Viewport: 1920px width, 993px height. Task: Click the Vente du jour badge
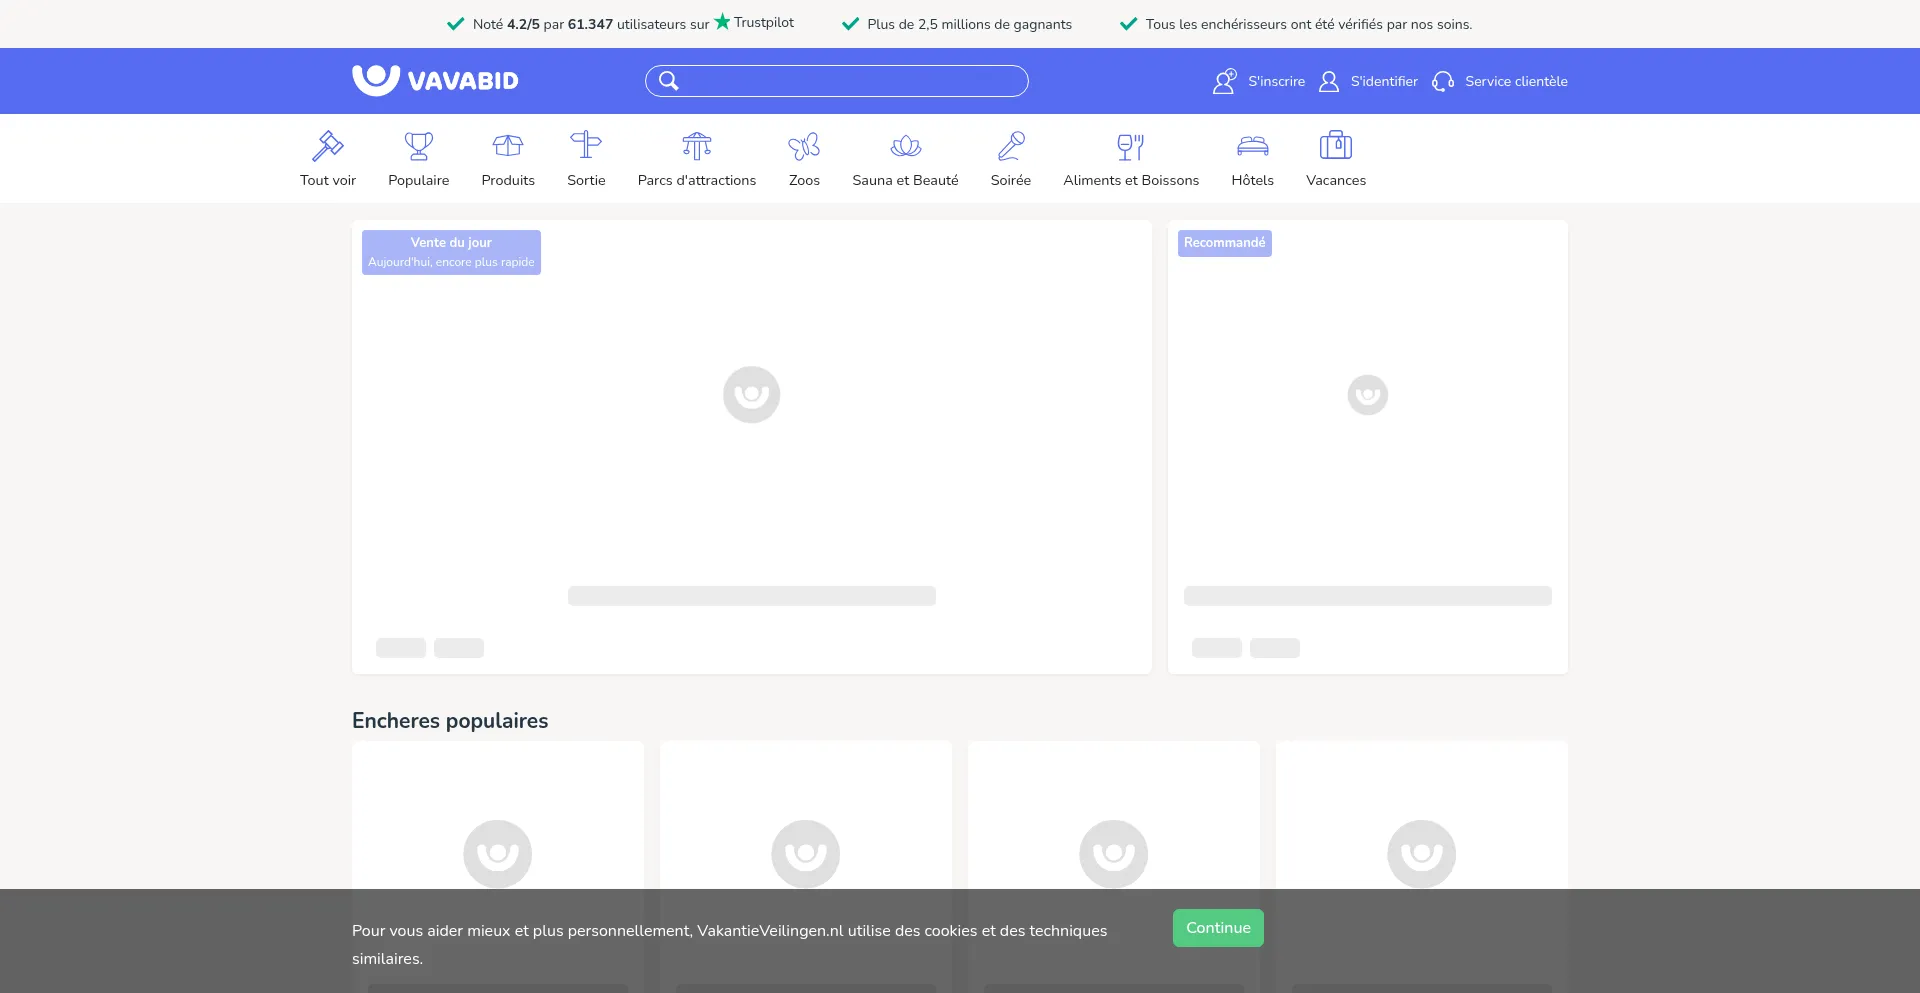coord(451,252)
